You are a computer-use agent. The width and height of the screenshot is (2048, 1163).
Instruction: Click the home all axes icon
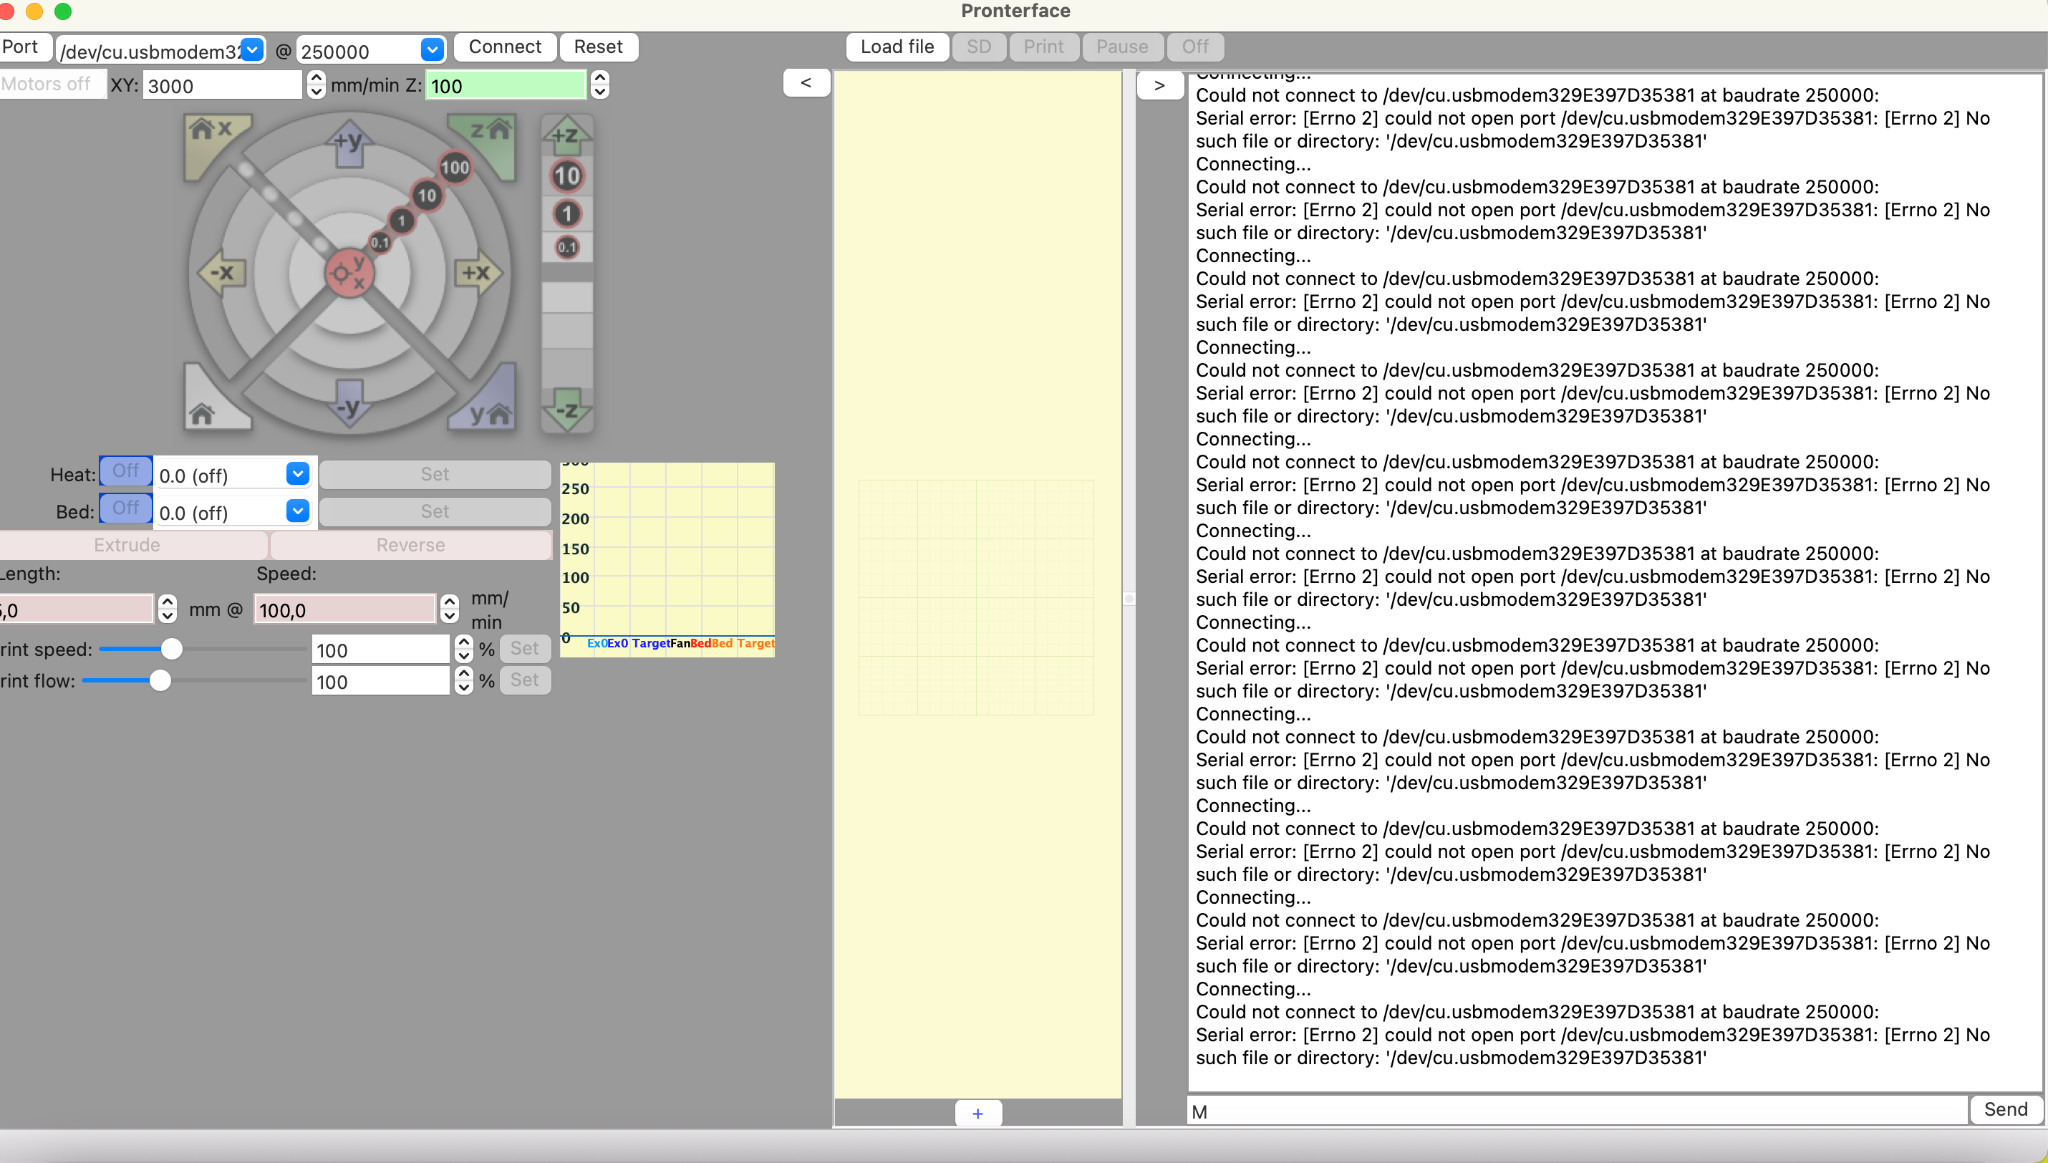[205, 410]
